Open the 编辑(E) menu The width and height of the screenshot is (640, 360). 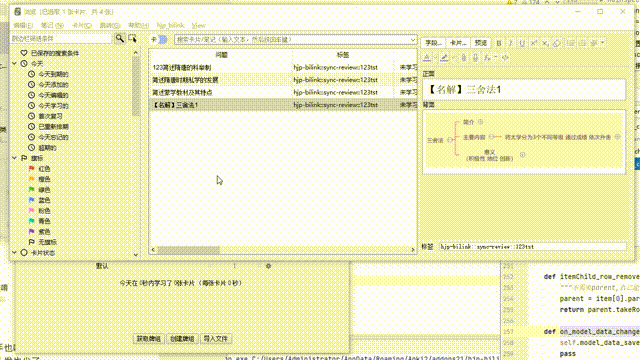(22, 25)
